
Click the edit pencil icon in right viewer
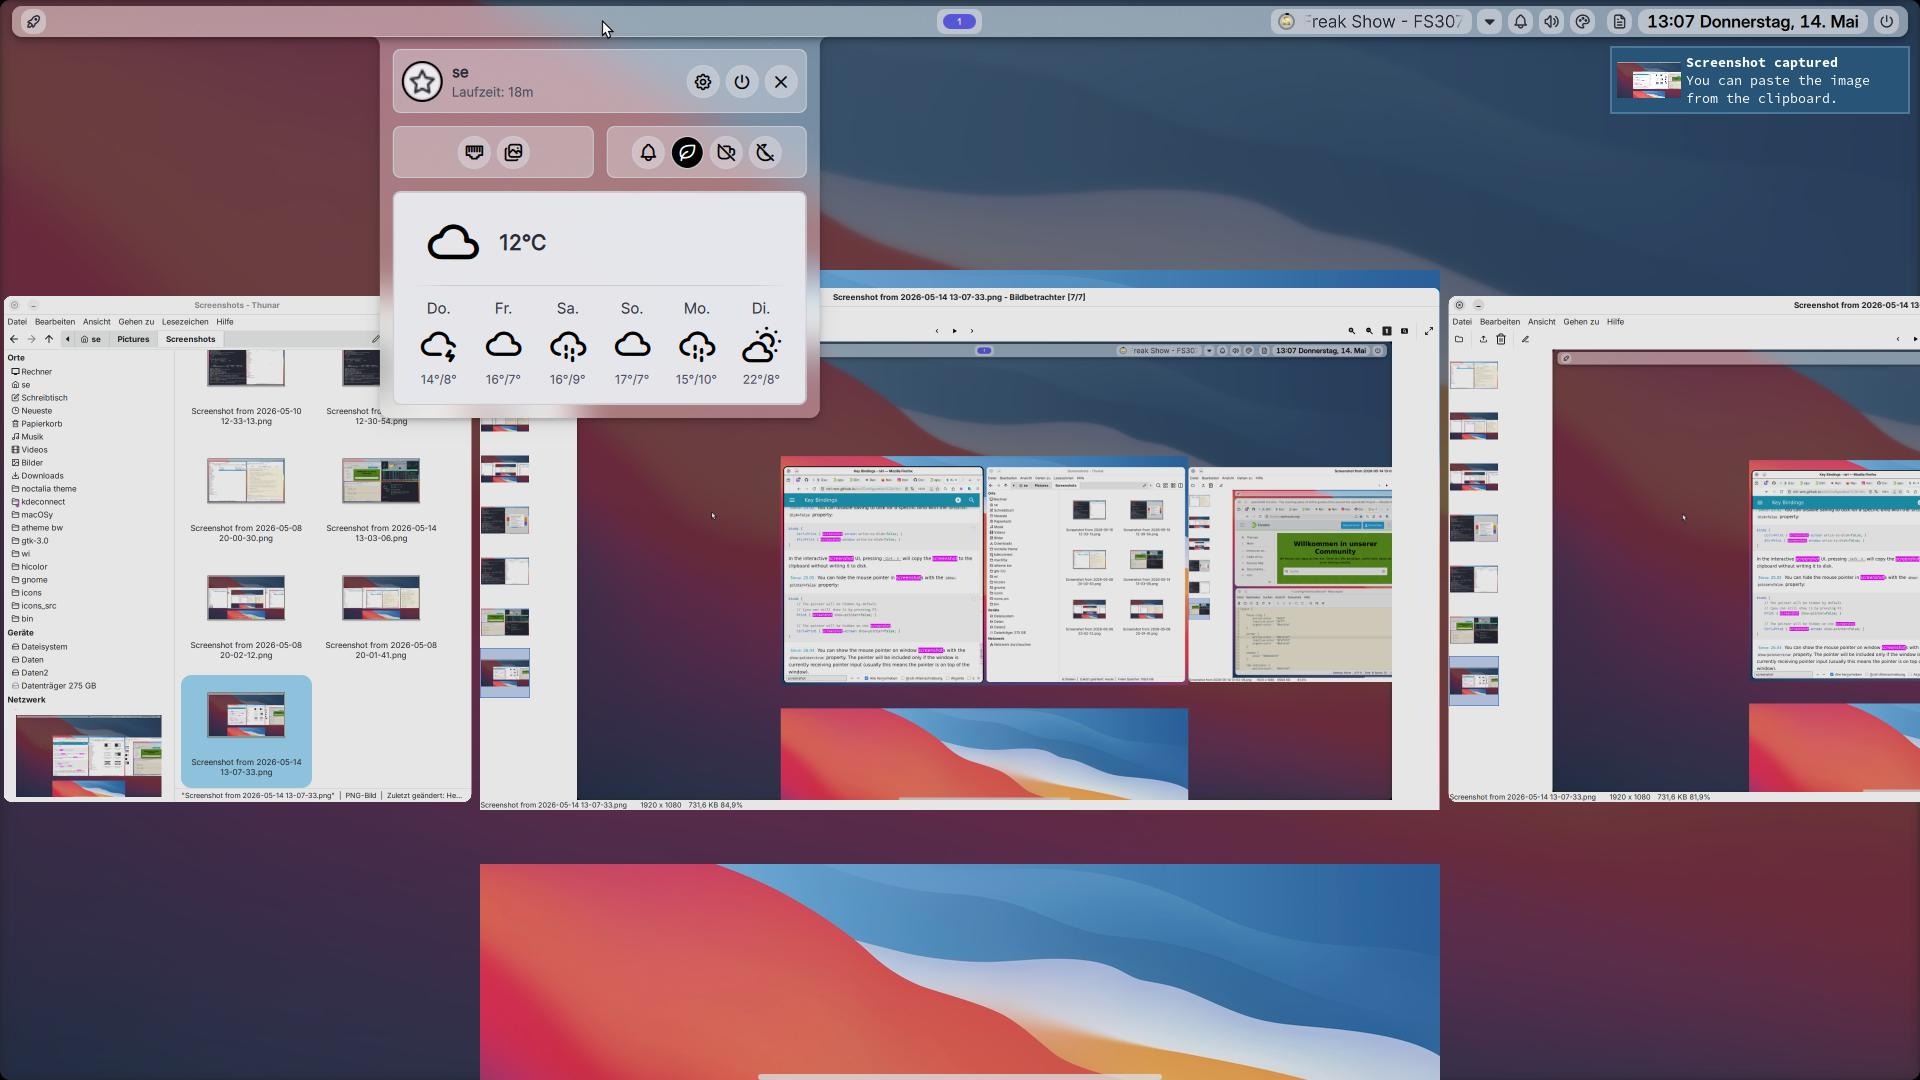(x=1525, y=339)
